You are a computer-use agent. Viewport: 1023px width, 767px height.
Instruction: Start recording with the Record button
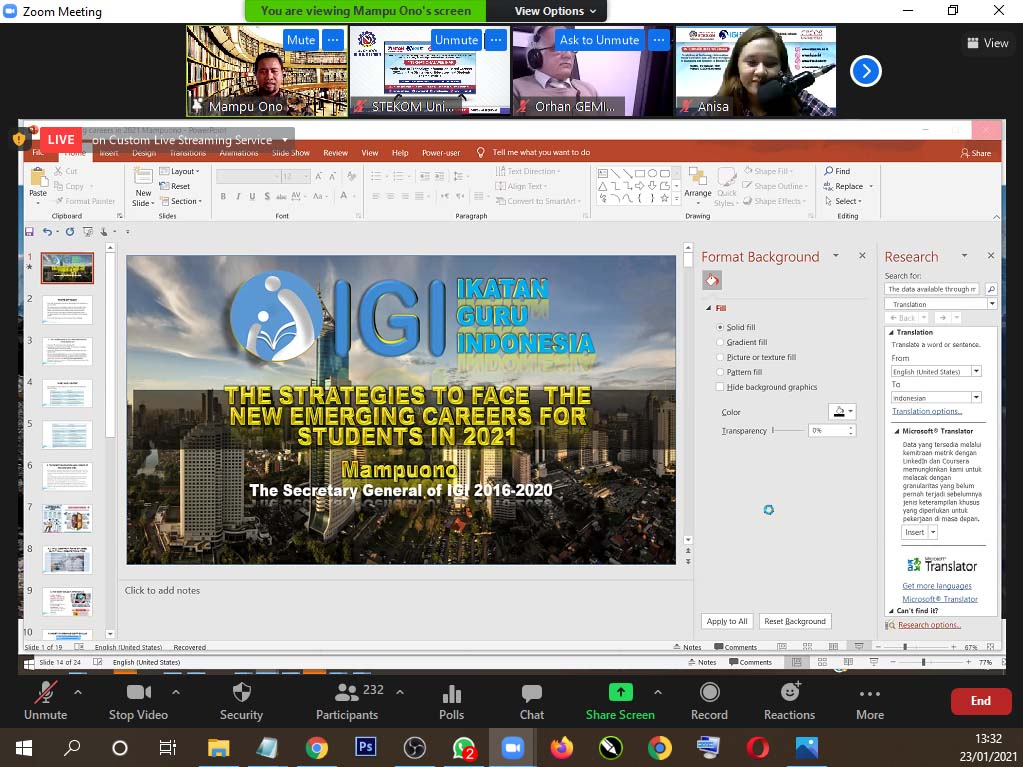(709, 700)
